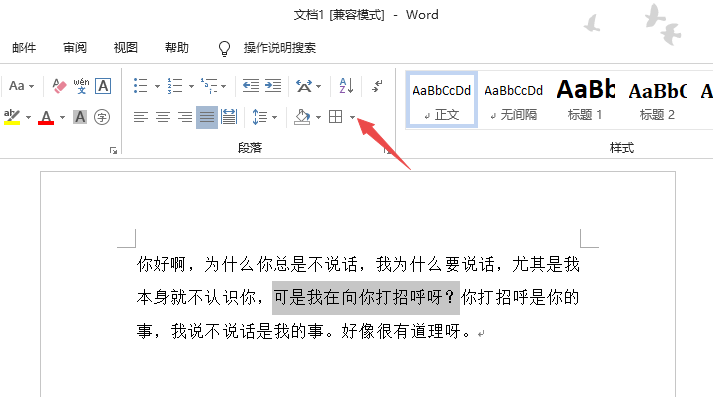Open multilevel list dropdown arrow

[223, 86]
